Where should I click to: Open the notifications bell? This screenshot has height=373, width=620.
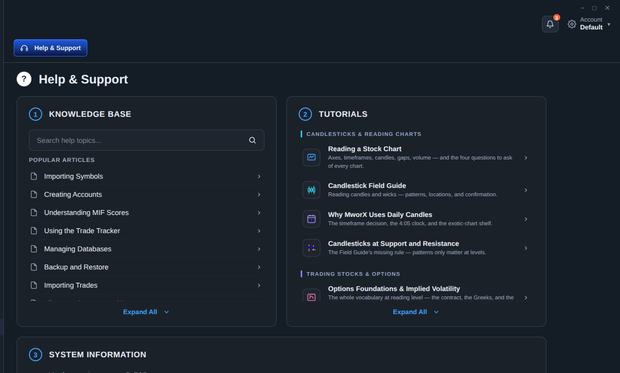(x=550, y=24)
